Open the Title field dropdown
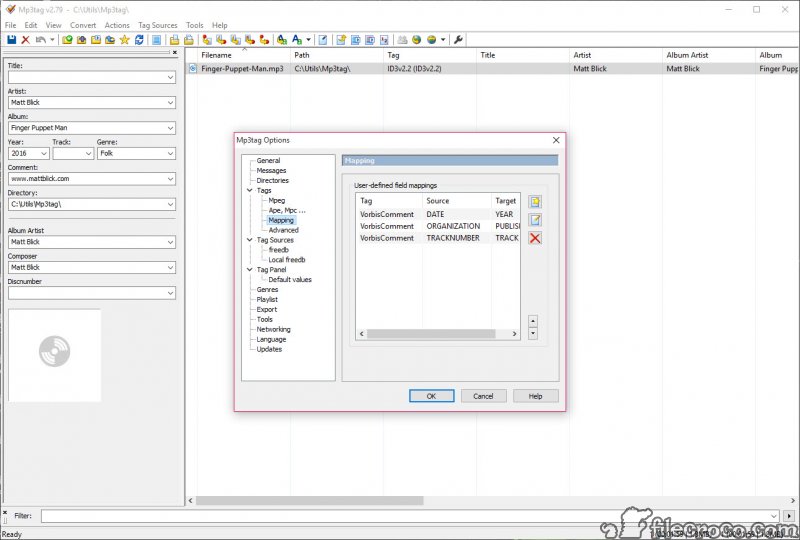This screenshot has height=540, width=800. click(x=170, y=77)
